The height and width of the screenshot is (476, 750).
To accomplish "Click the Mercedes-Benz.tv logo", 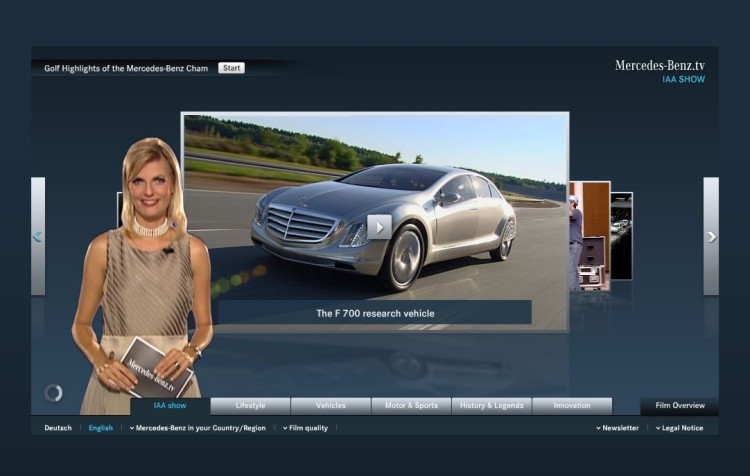I will 660,66.
